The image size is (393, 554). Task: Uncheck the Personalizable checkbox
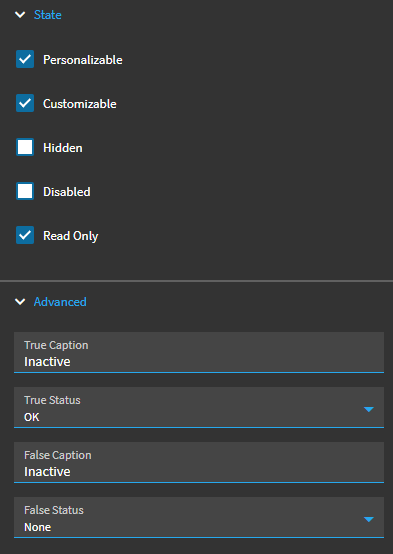[25, 59]
